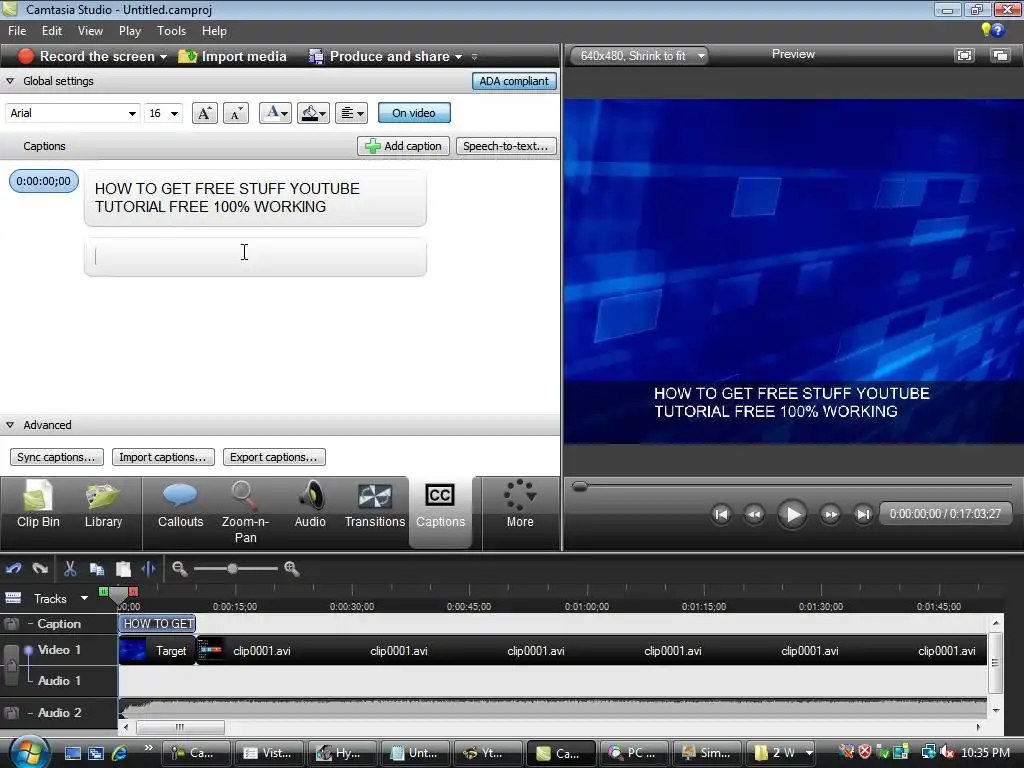
Task: Toggle lock on the Caption track
Action: point(11,624)
